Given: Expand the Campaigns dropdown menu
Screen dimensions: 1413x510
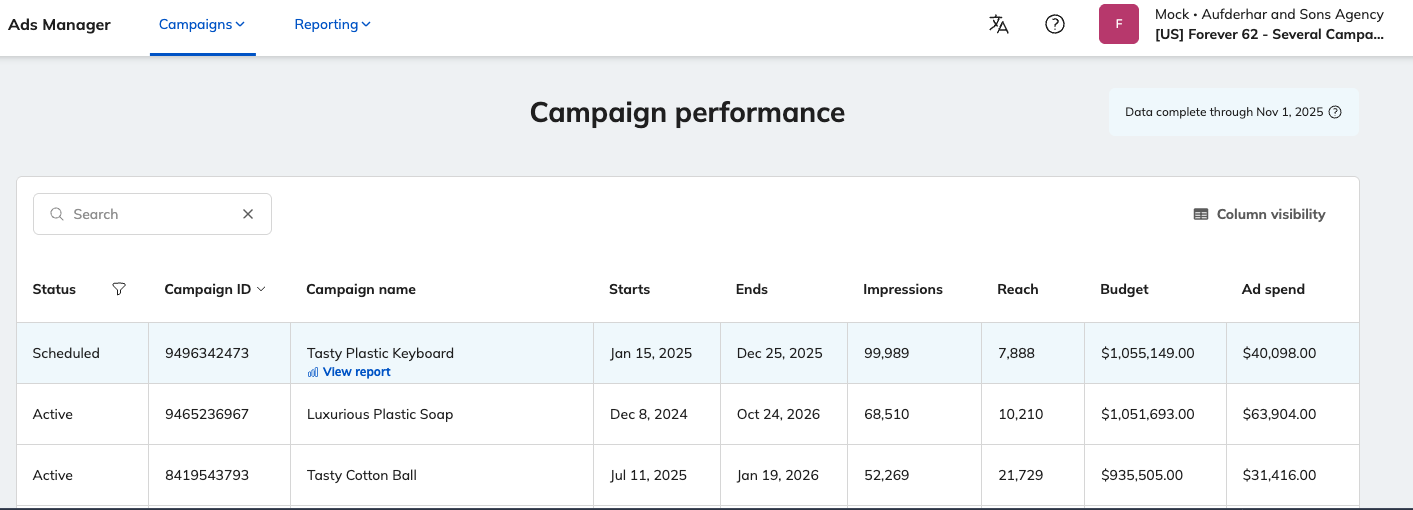Looking at the screenshot, I should [x=202, y=24].
